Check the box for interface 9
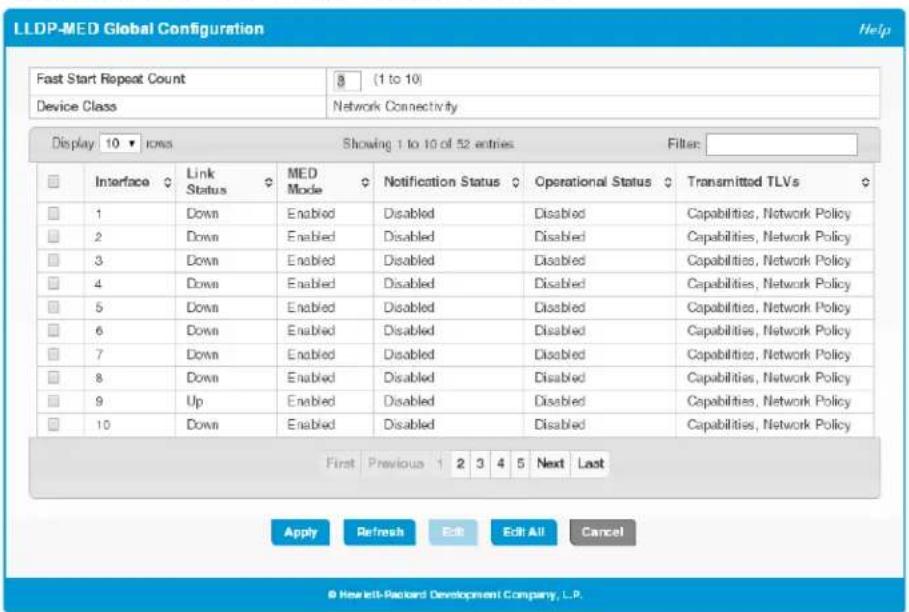Image resolution: width=909 pixels, height=612 pixels. pos(53,401)
